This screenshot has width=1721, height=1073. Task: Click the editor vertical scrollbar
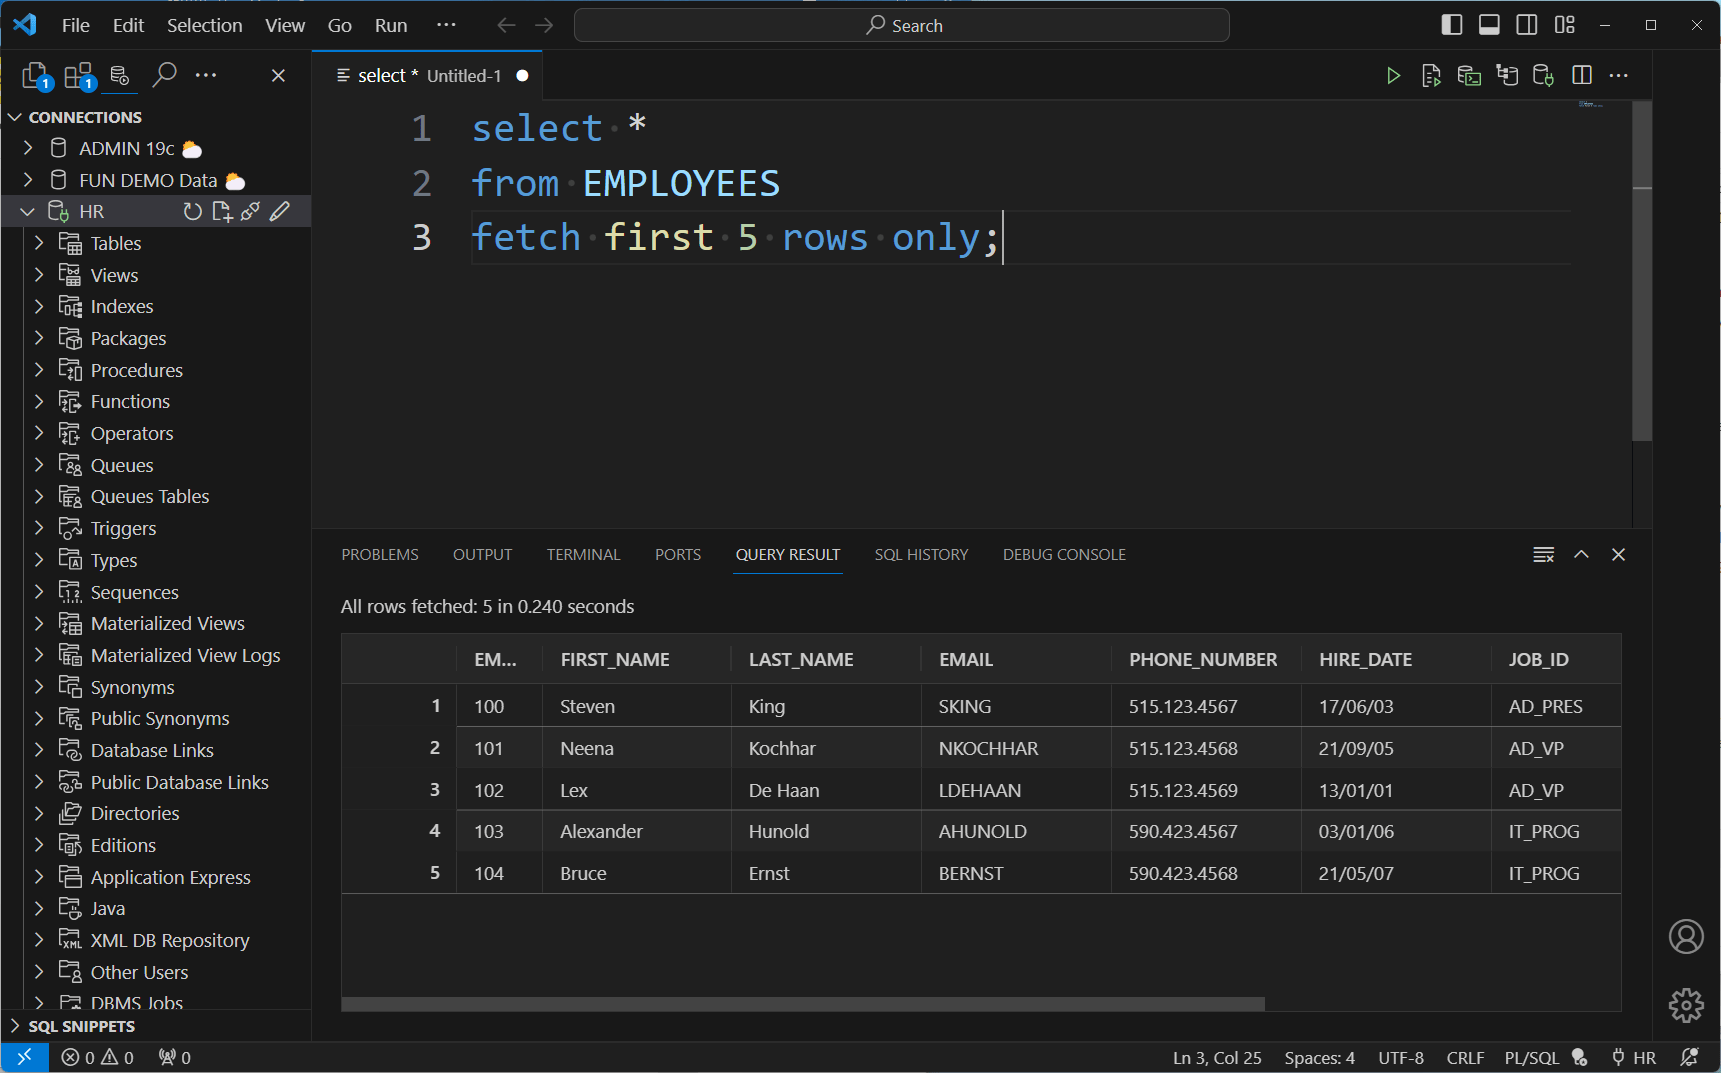pos(1641,270)
